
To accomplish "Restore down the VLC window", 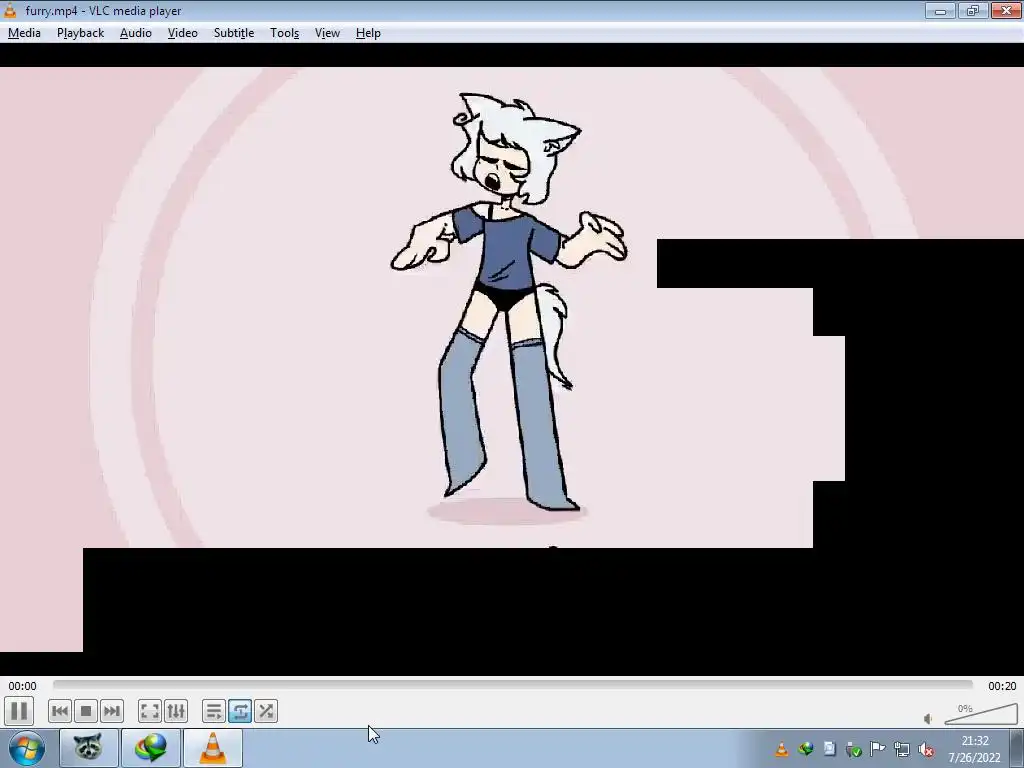I will click(x=973, y=10).
